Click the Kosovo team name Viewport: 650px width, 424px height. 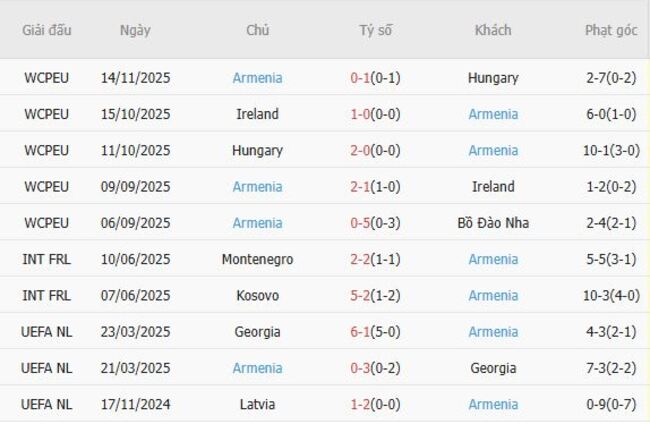click(257, 295)
